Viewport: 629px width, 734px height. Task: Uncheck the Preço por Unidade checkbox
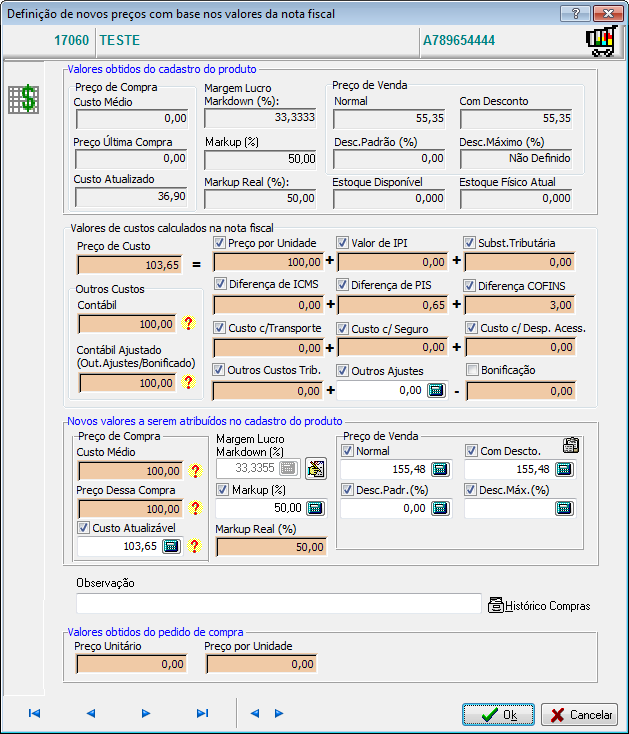click(220, 243)
